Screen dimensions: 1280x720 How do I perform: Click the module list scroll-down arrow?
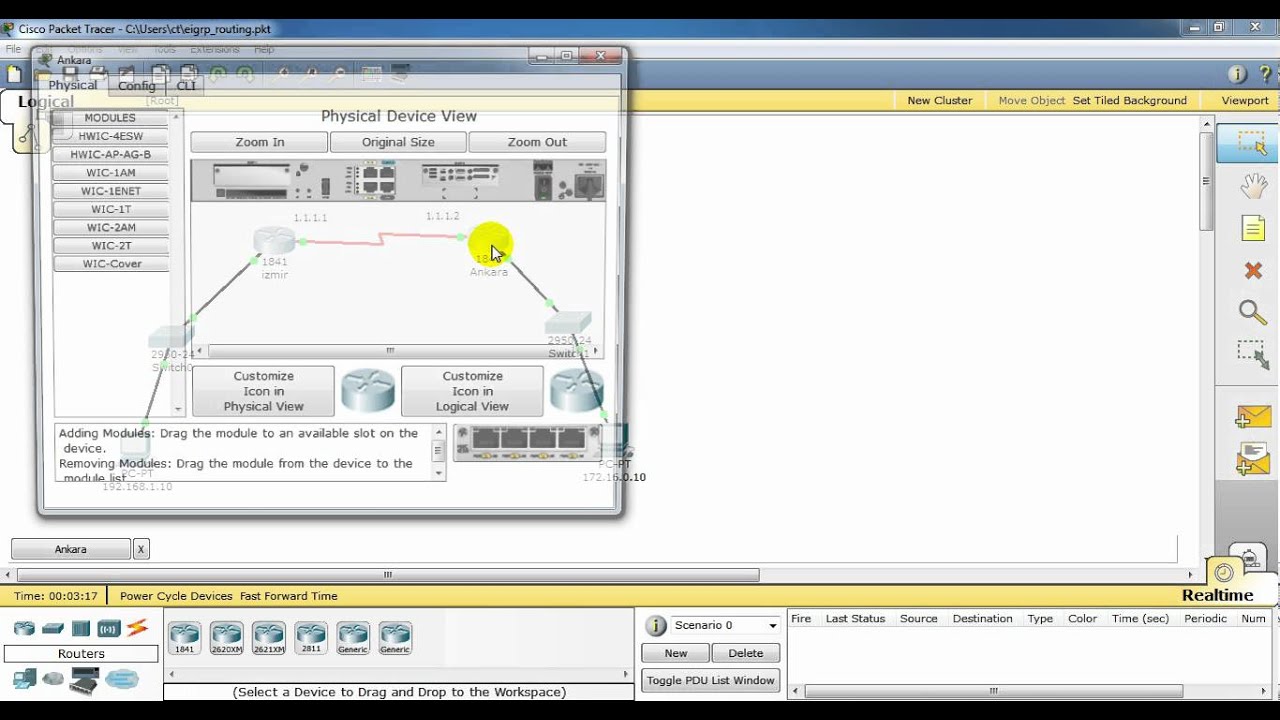[178, 409]
